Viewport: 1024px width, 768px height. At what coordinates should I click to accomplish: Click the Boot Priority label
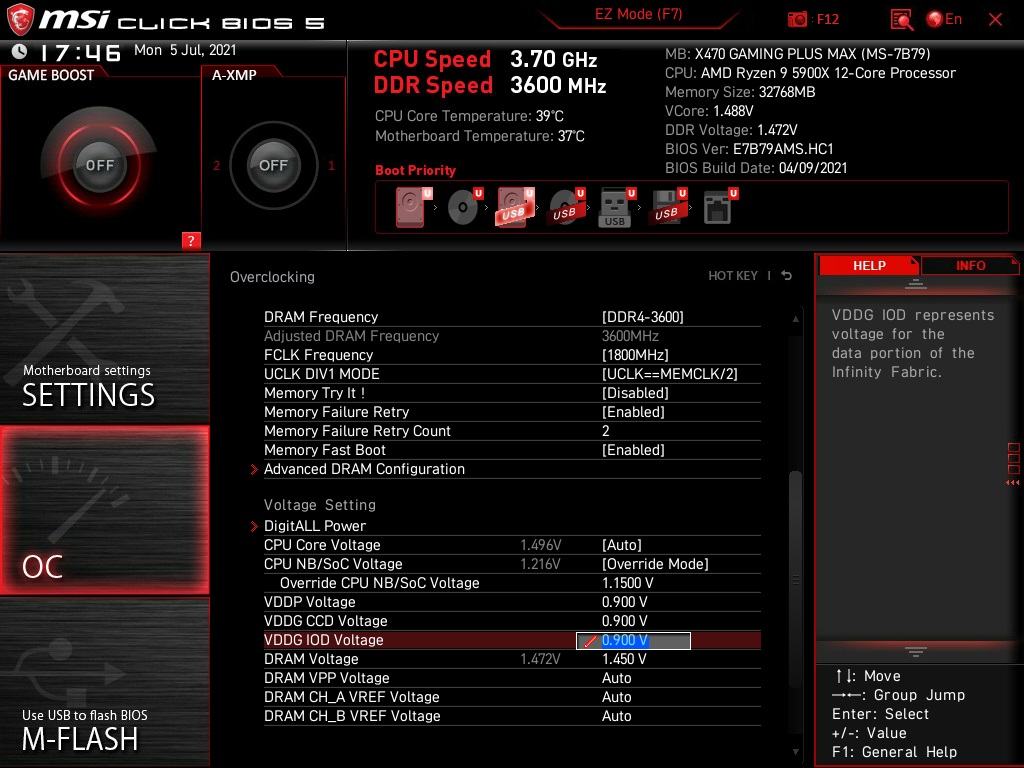pos(415,170)
